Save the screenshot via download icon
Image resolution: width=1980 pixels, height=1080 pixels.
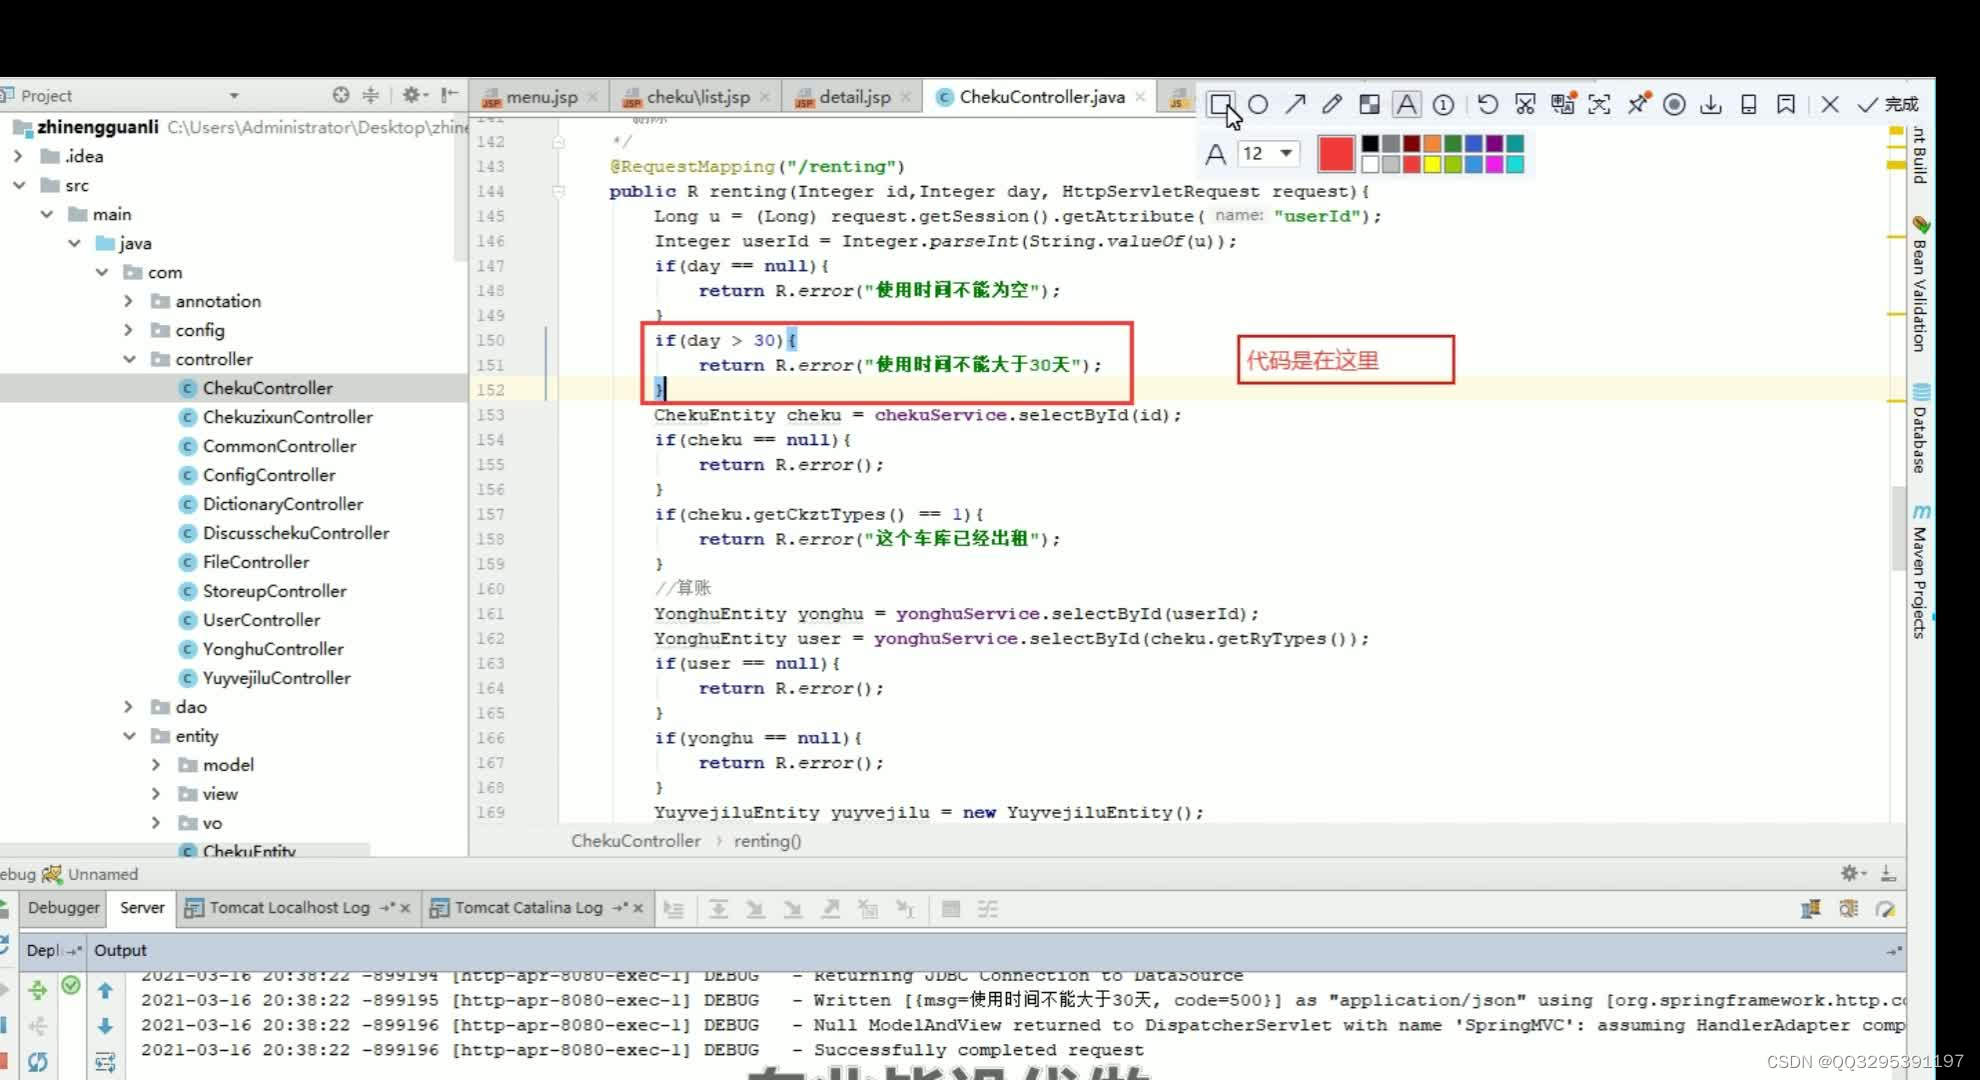[1711, 104]
